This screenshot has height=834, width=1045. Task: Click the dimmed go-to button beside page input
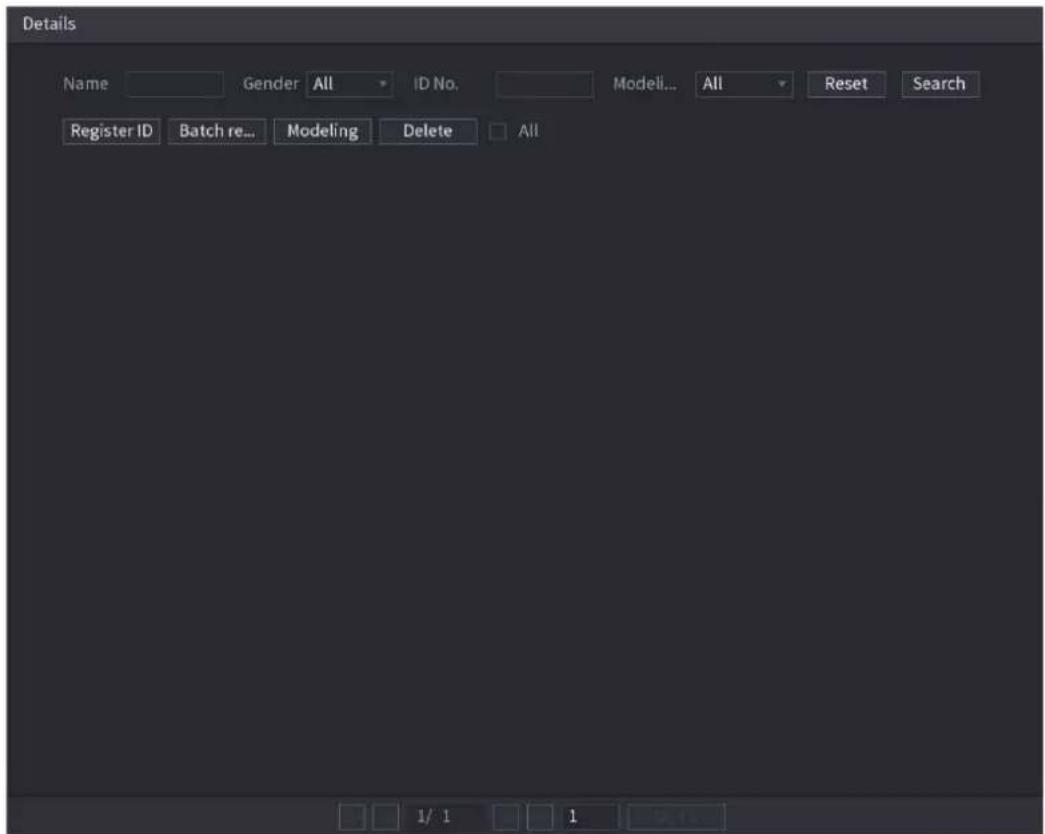(x=676, y=817)
